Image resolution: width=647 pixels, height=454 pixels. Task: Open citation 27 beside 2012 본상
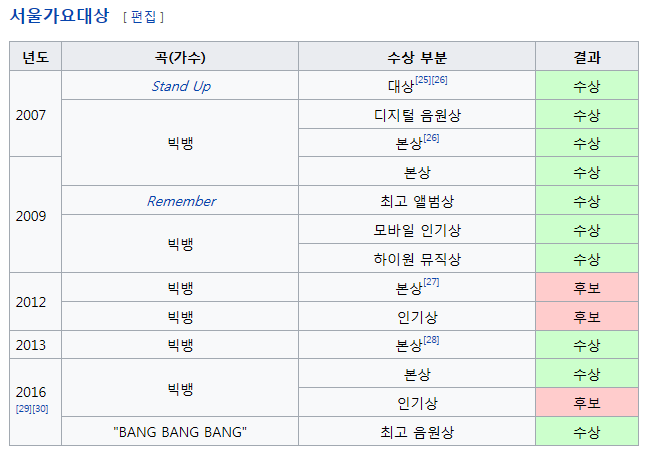[x=431, y=282]
